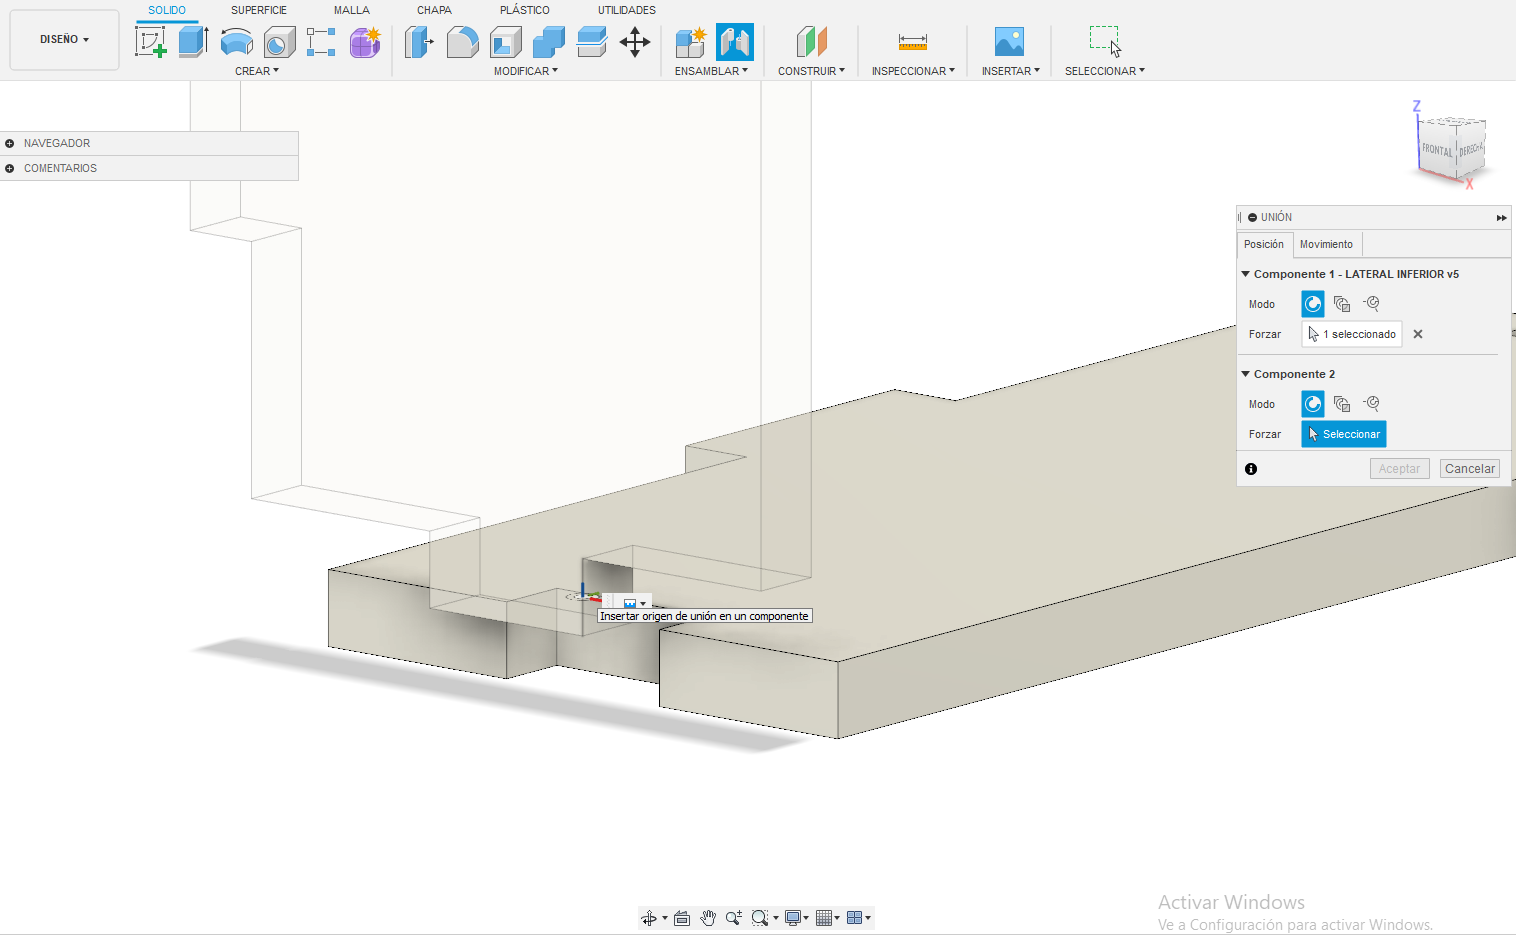The image size is (1516, 935).
Task: Expand the CREAR dropdown menu
Action: click(257, 71)
